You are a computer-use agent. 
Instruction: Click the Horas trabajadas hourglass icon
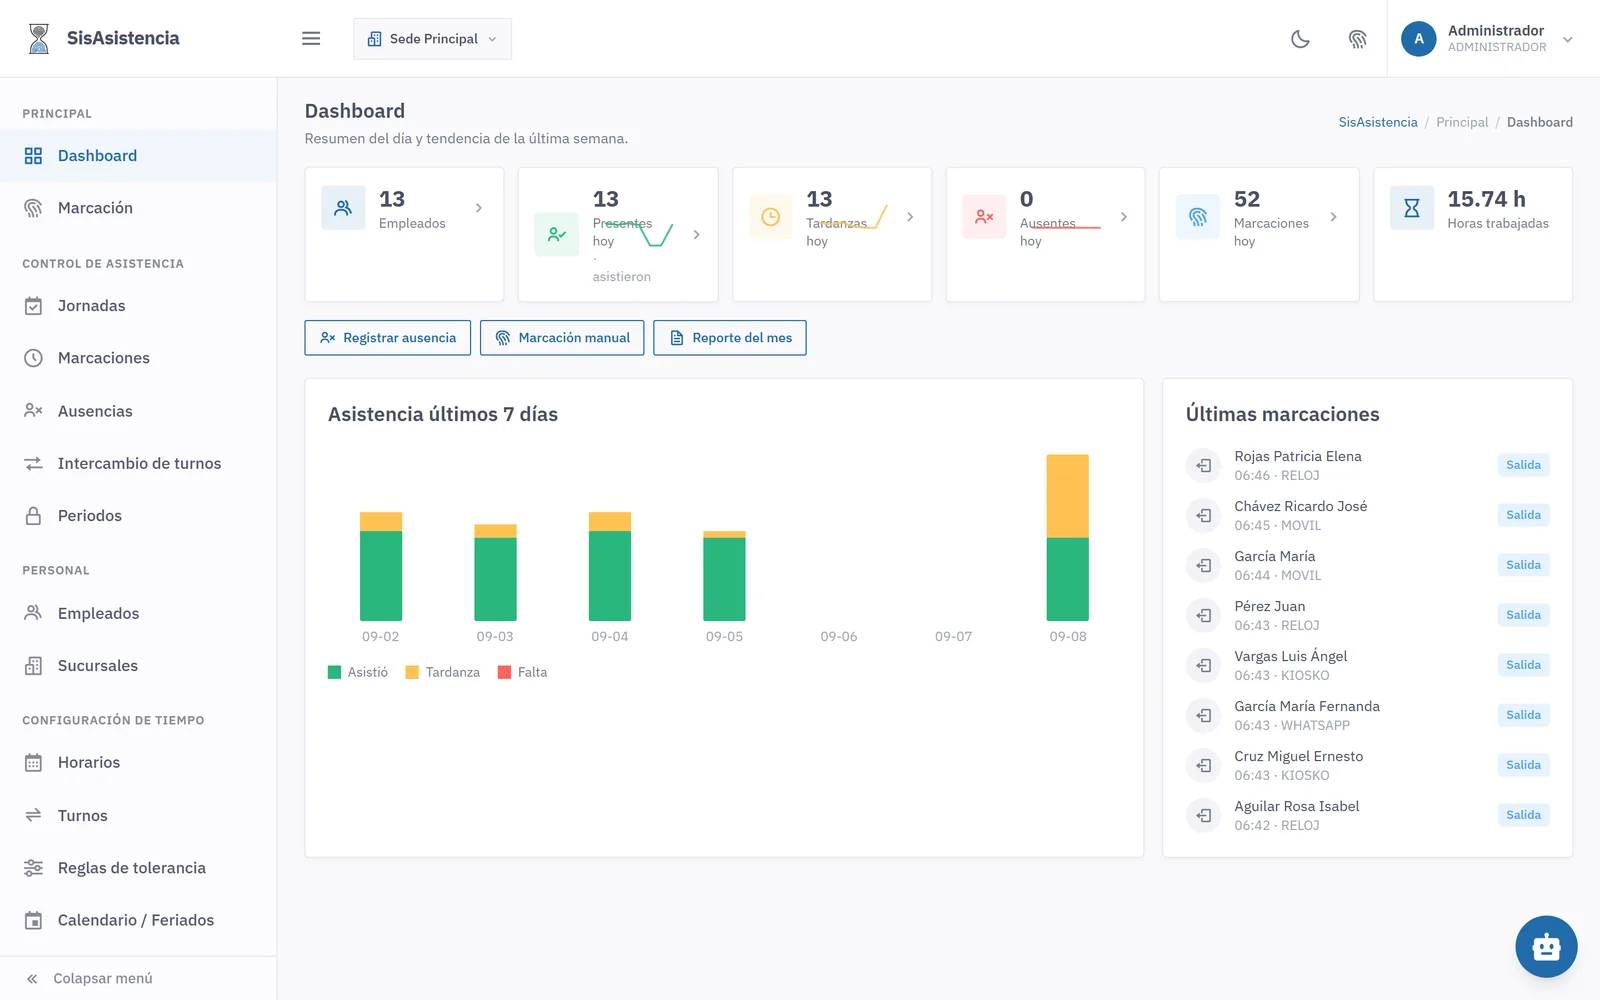[x=1412, y=208]
